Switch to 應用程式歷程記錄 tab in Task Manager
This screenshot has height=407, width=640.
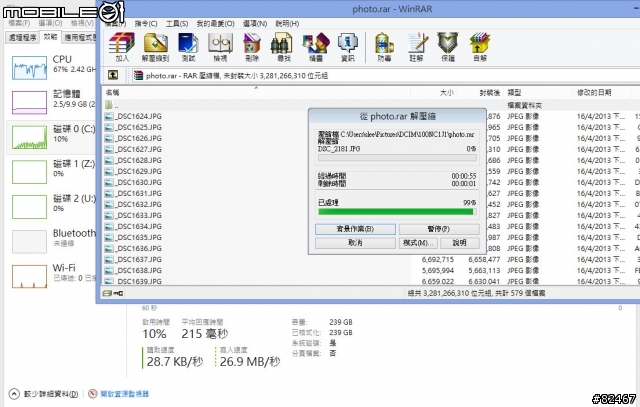click(x=80, y=38)
